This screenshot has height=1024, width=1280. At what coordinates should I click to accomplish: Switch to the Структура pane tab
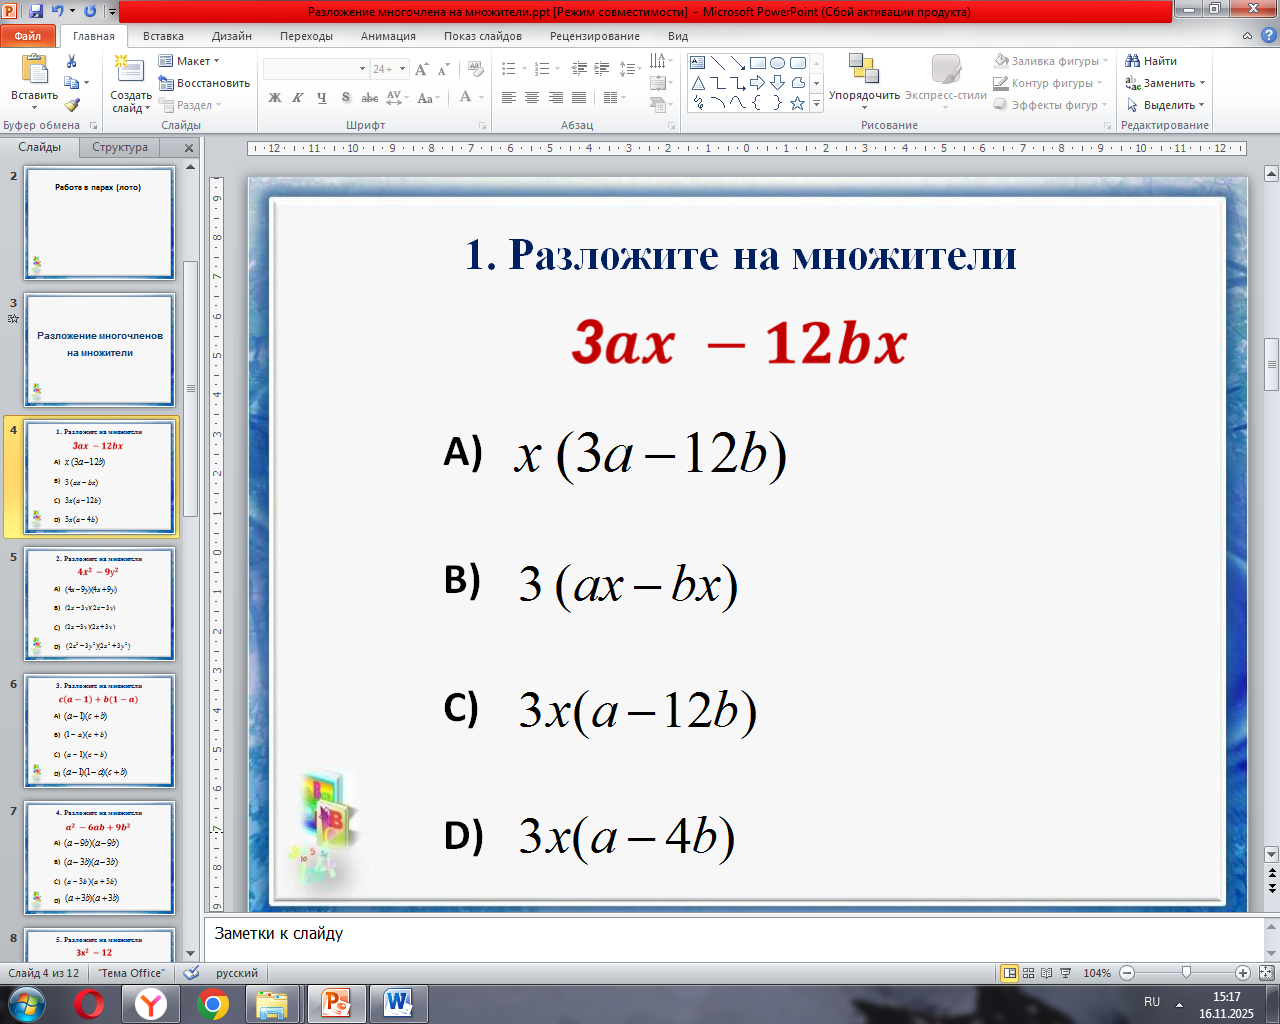pos(120,147)
